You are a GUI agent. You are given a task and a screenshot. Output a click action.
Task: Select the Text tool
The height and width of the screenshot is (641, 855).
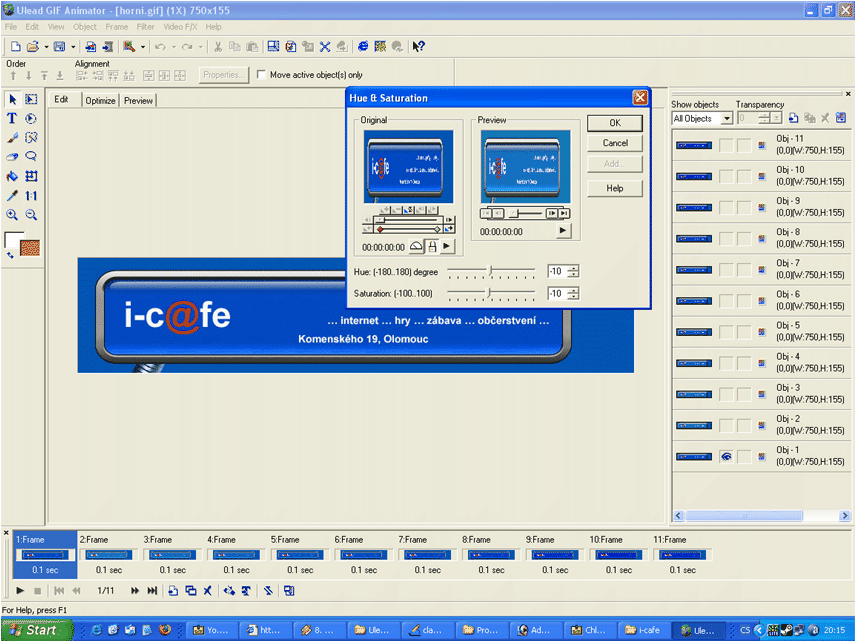(13, 118)
